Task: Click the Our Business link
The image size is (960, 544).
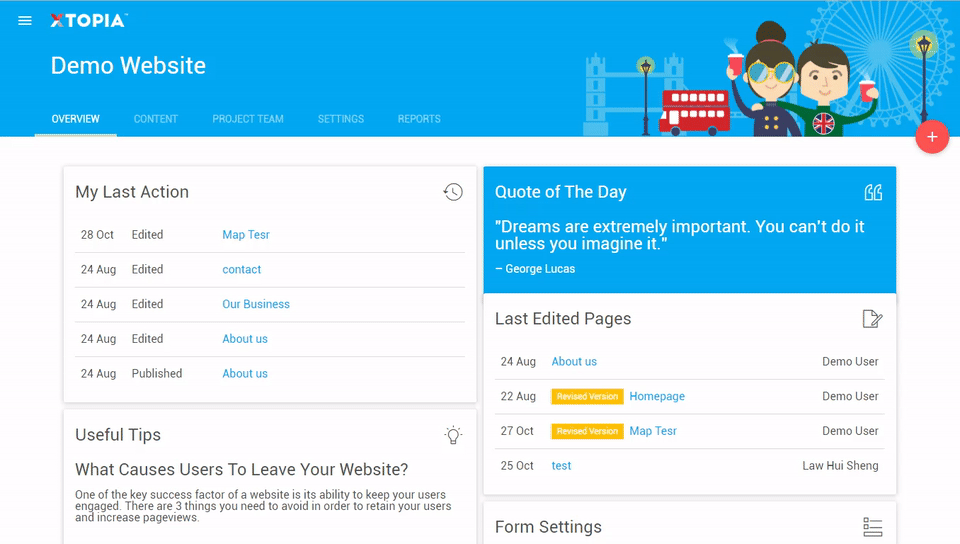Action: [x=256, y=305]
